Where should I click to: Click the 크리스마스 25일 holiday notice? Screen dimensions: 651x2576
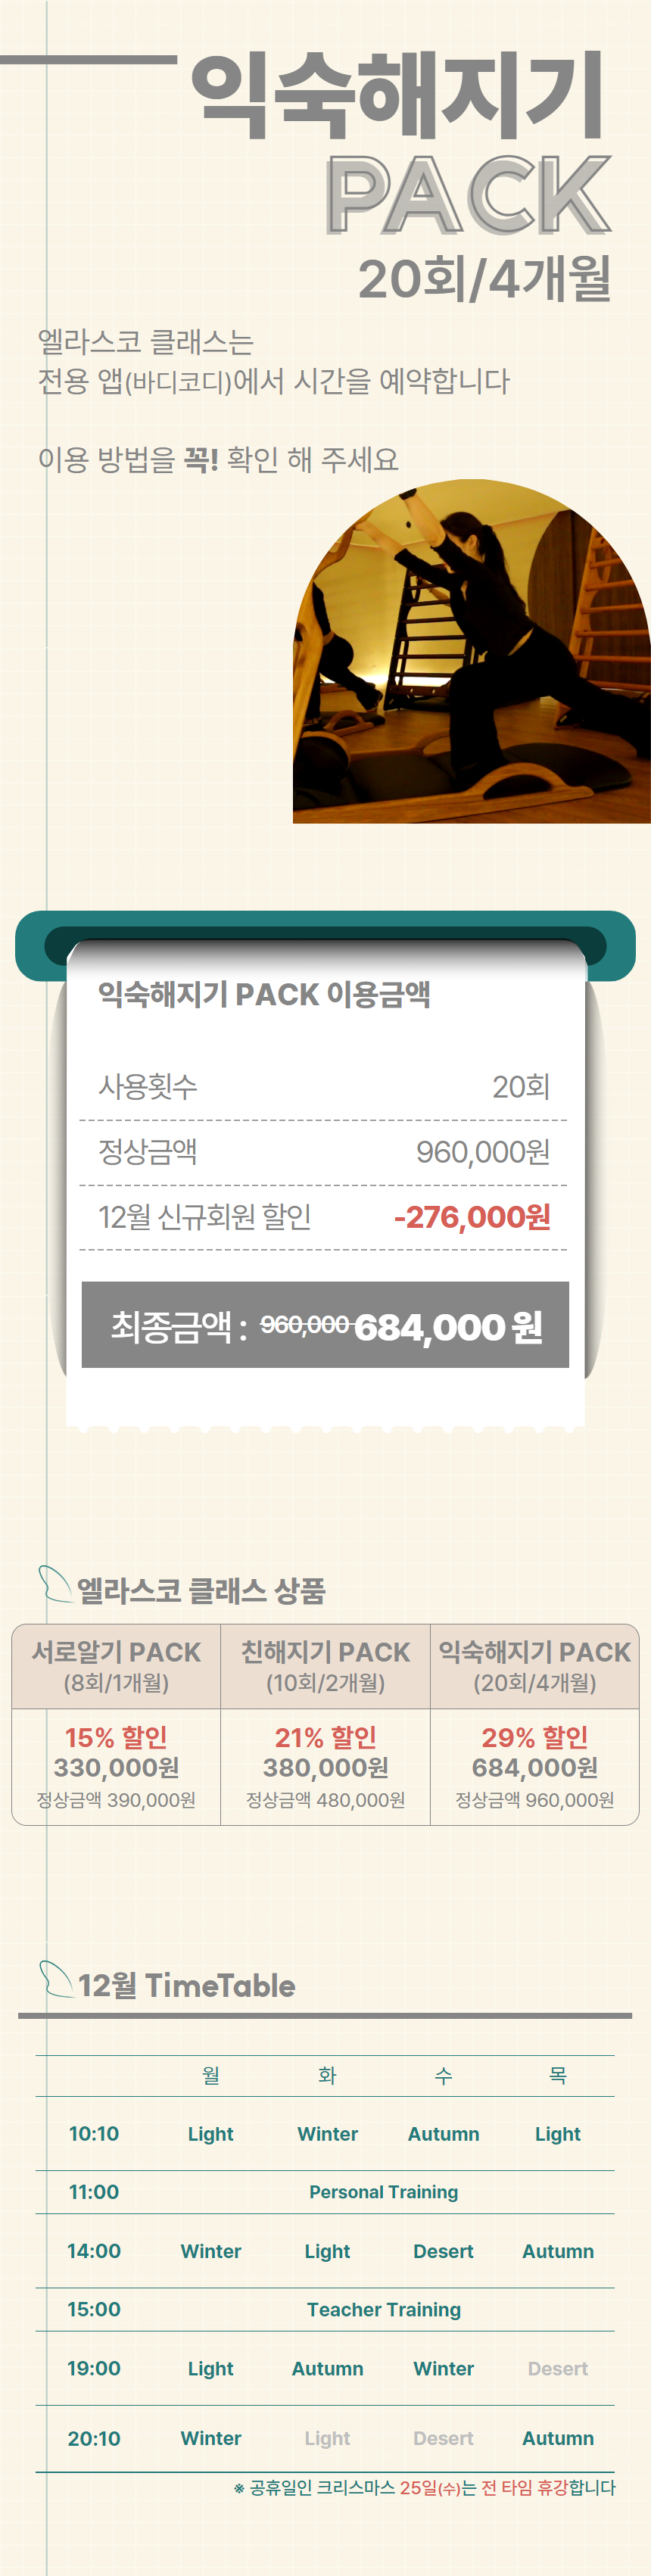click(x=424, y=2487)
